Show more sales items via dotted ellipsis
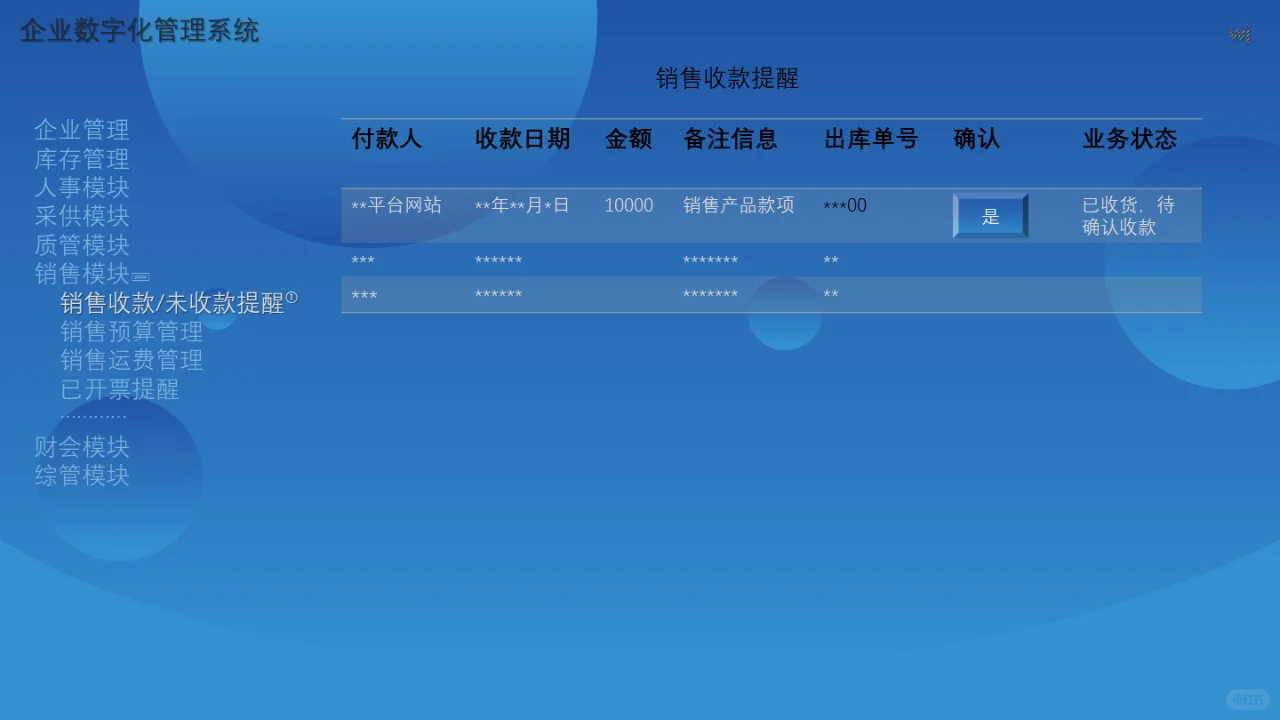Image resolution: width=1280 pixels, height=720 pixels. 93,416
